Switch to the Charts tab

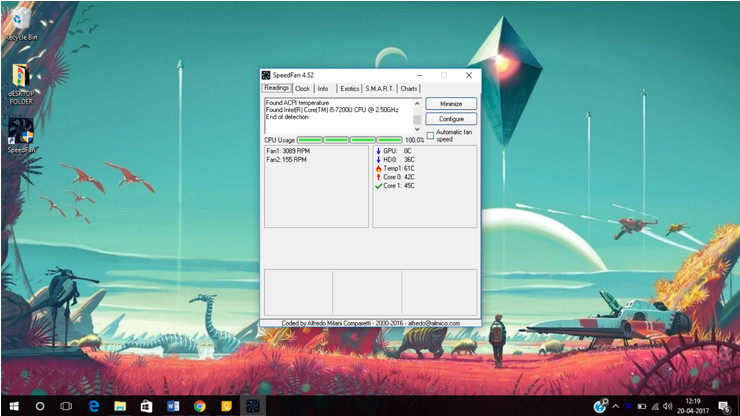[409, 88]
